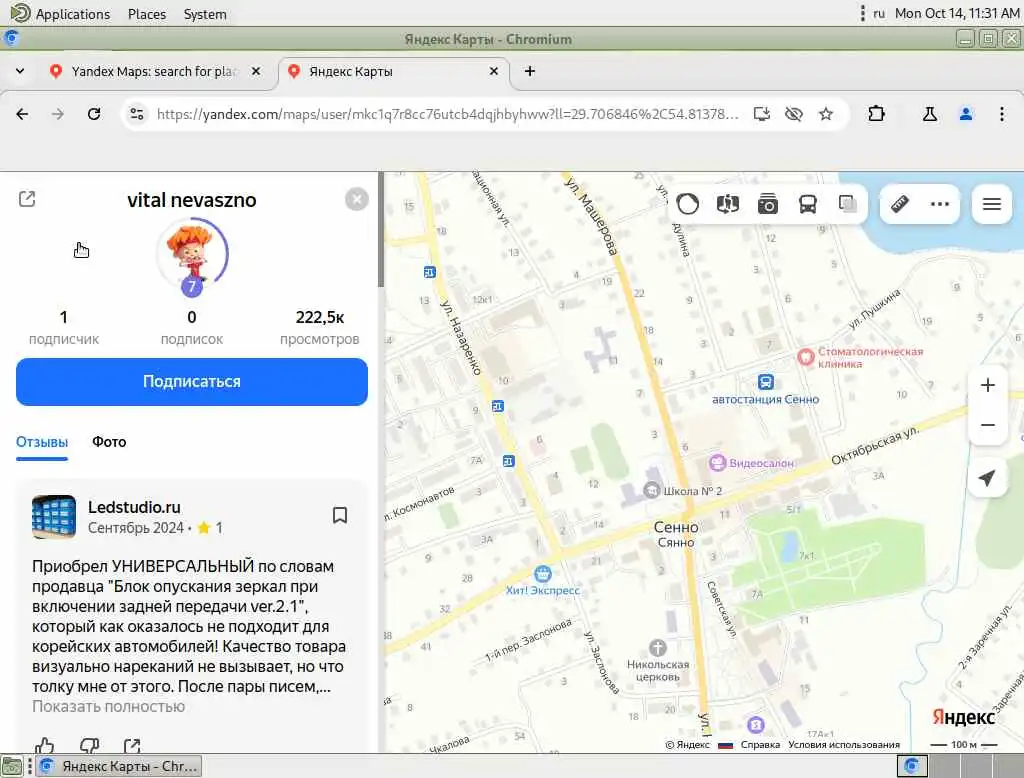
Task: Locate me with the arrow button
Action: tap(988, 478)
